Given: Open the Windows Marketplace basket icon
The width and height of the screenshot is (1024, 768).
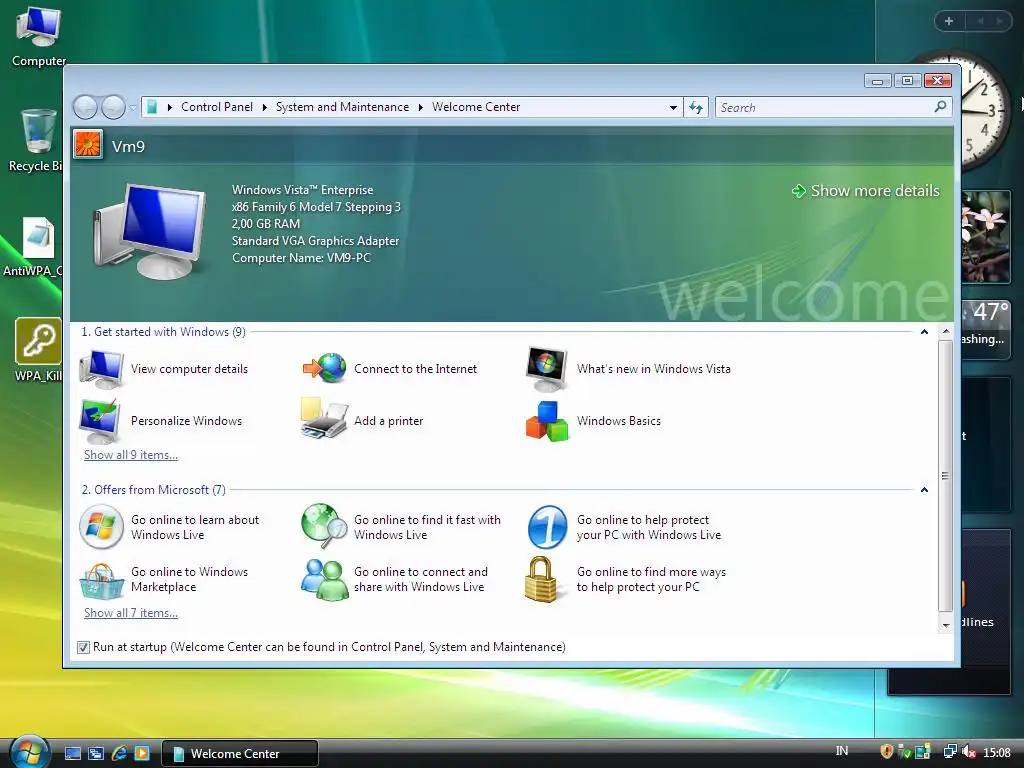Looking at the screenshot, I should [x=101, y=581].
